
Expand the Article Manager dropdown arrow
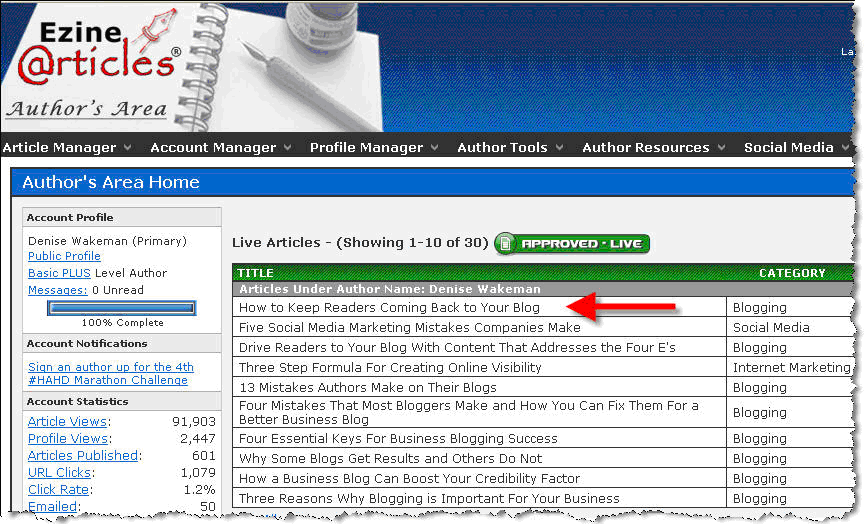(127, 147)
